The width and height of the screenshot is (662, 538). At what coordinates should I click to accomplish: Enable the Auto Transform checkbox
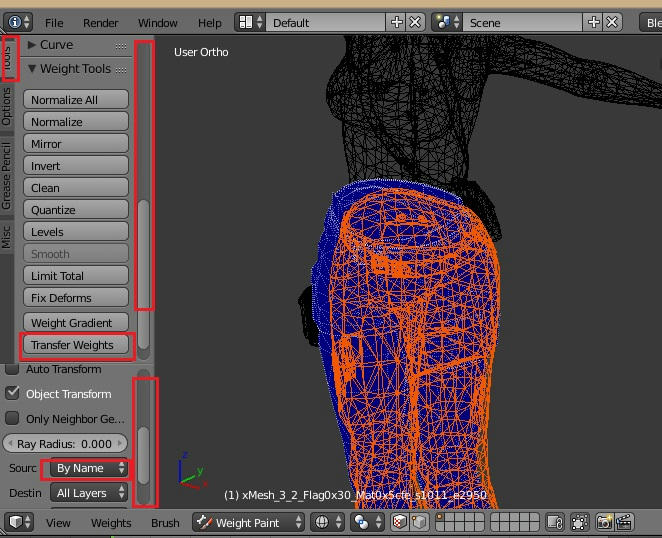[x=13, y=369]
